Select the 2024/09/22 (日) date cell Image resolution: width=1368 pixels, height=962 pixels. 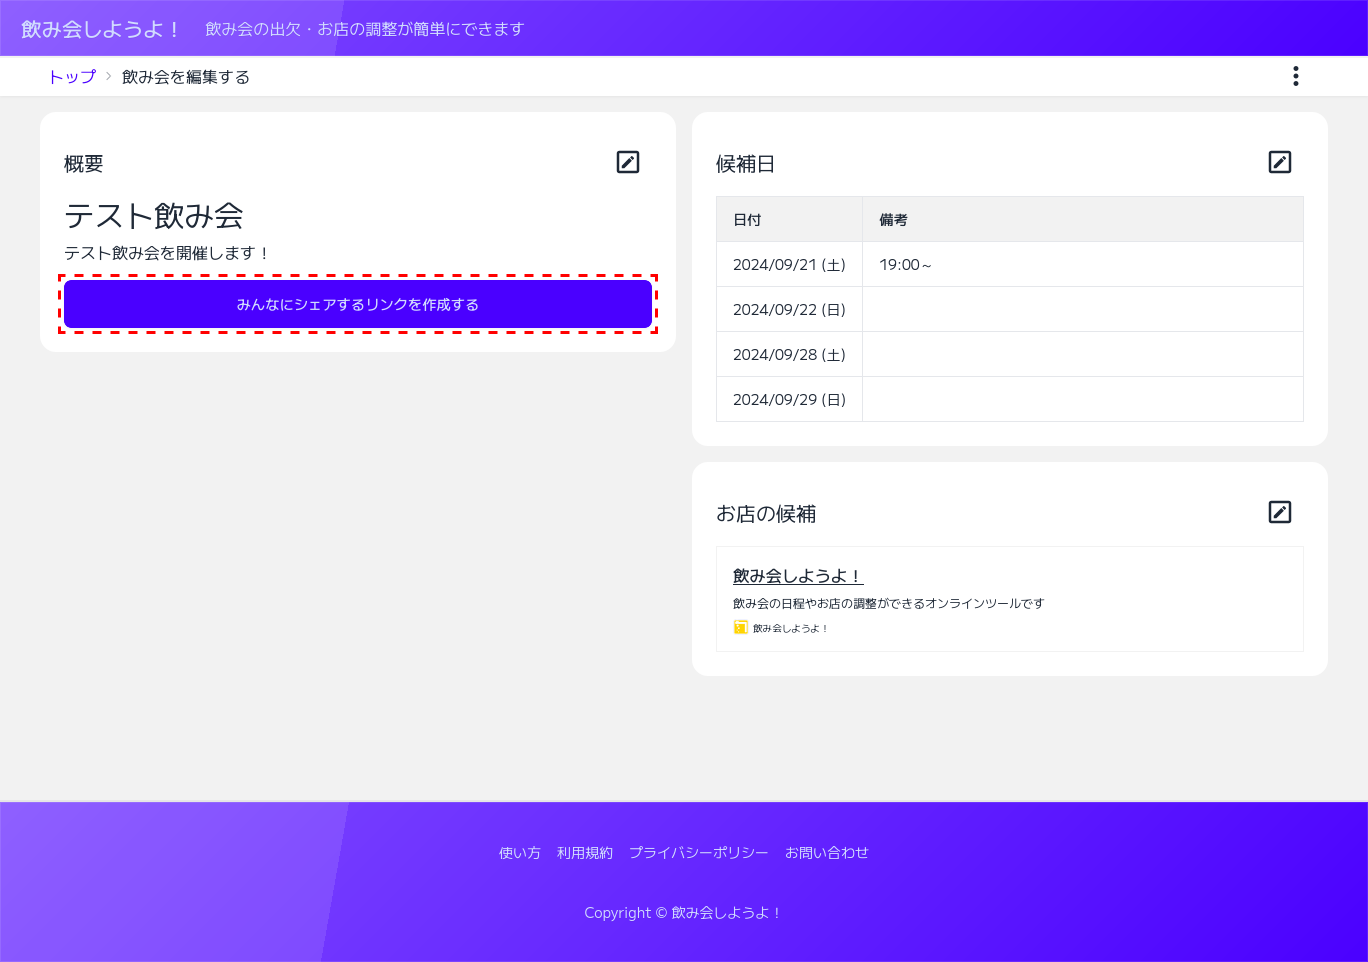pyautogui.click(x=790, y=309)
